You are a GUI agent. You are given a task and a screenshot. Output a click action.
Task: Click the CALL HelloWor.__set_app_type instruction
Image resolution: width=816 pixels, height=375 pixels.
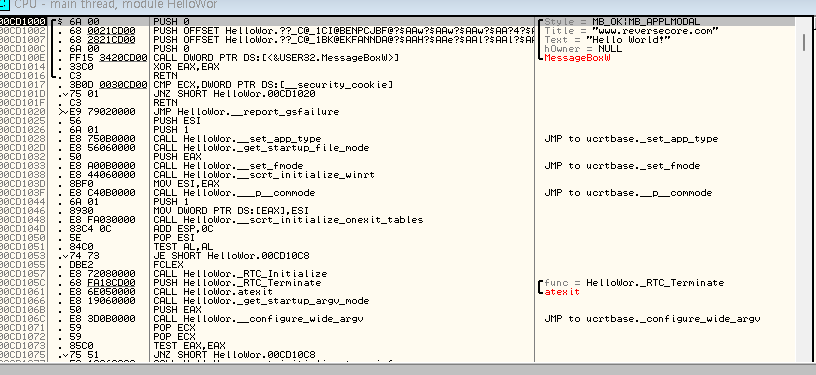pyautogui.click(x=237, y=139)
